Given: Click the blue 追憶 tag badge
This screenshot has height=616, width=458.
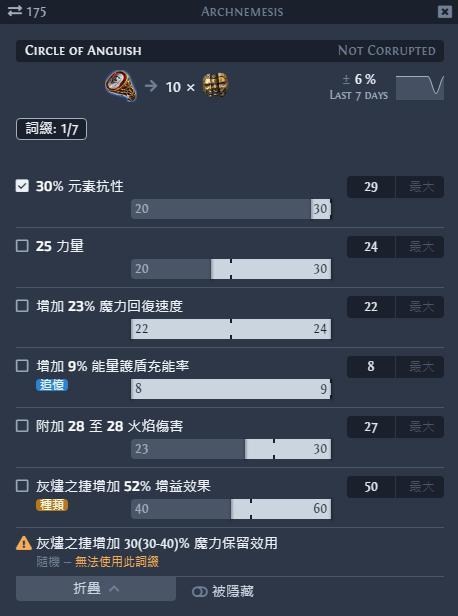Looking at the screenshot, I should tap(52, 385).
